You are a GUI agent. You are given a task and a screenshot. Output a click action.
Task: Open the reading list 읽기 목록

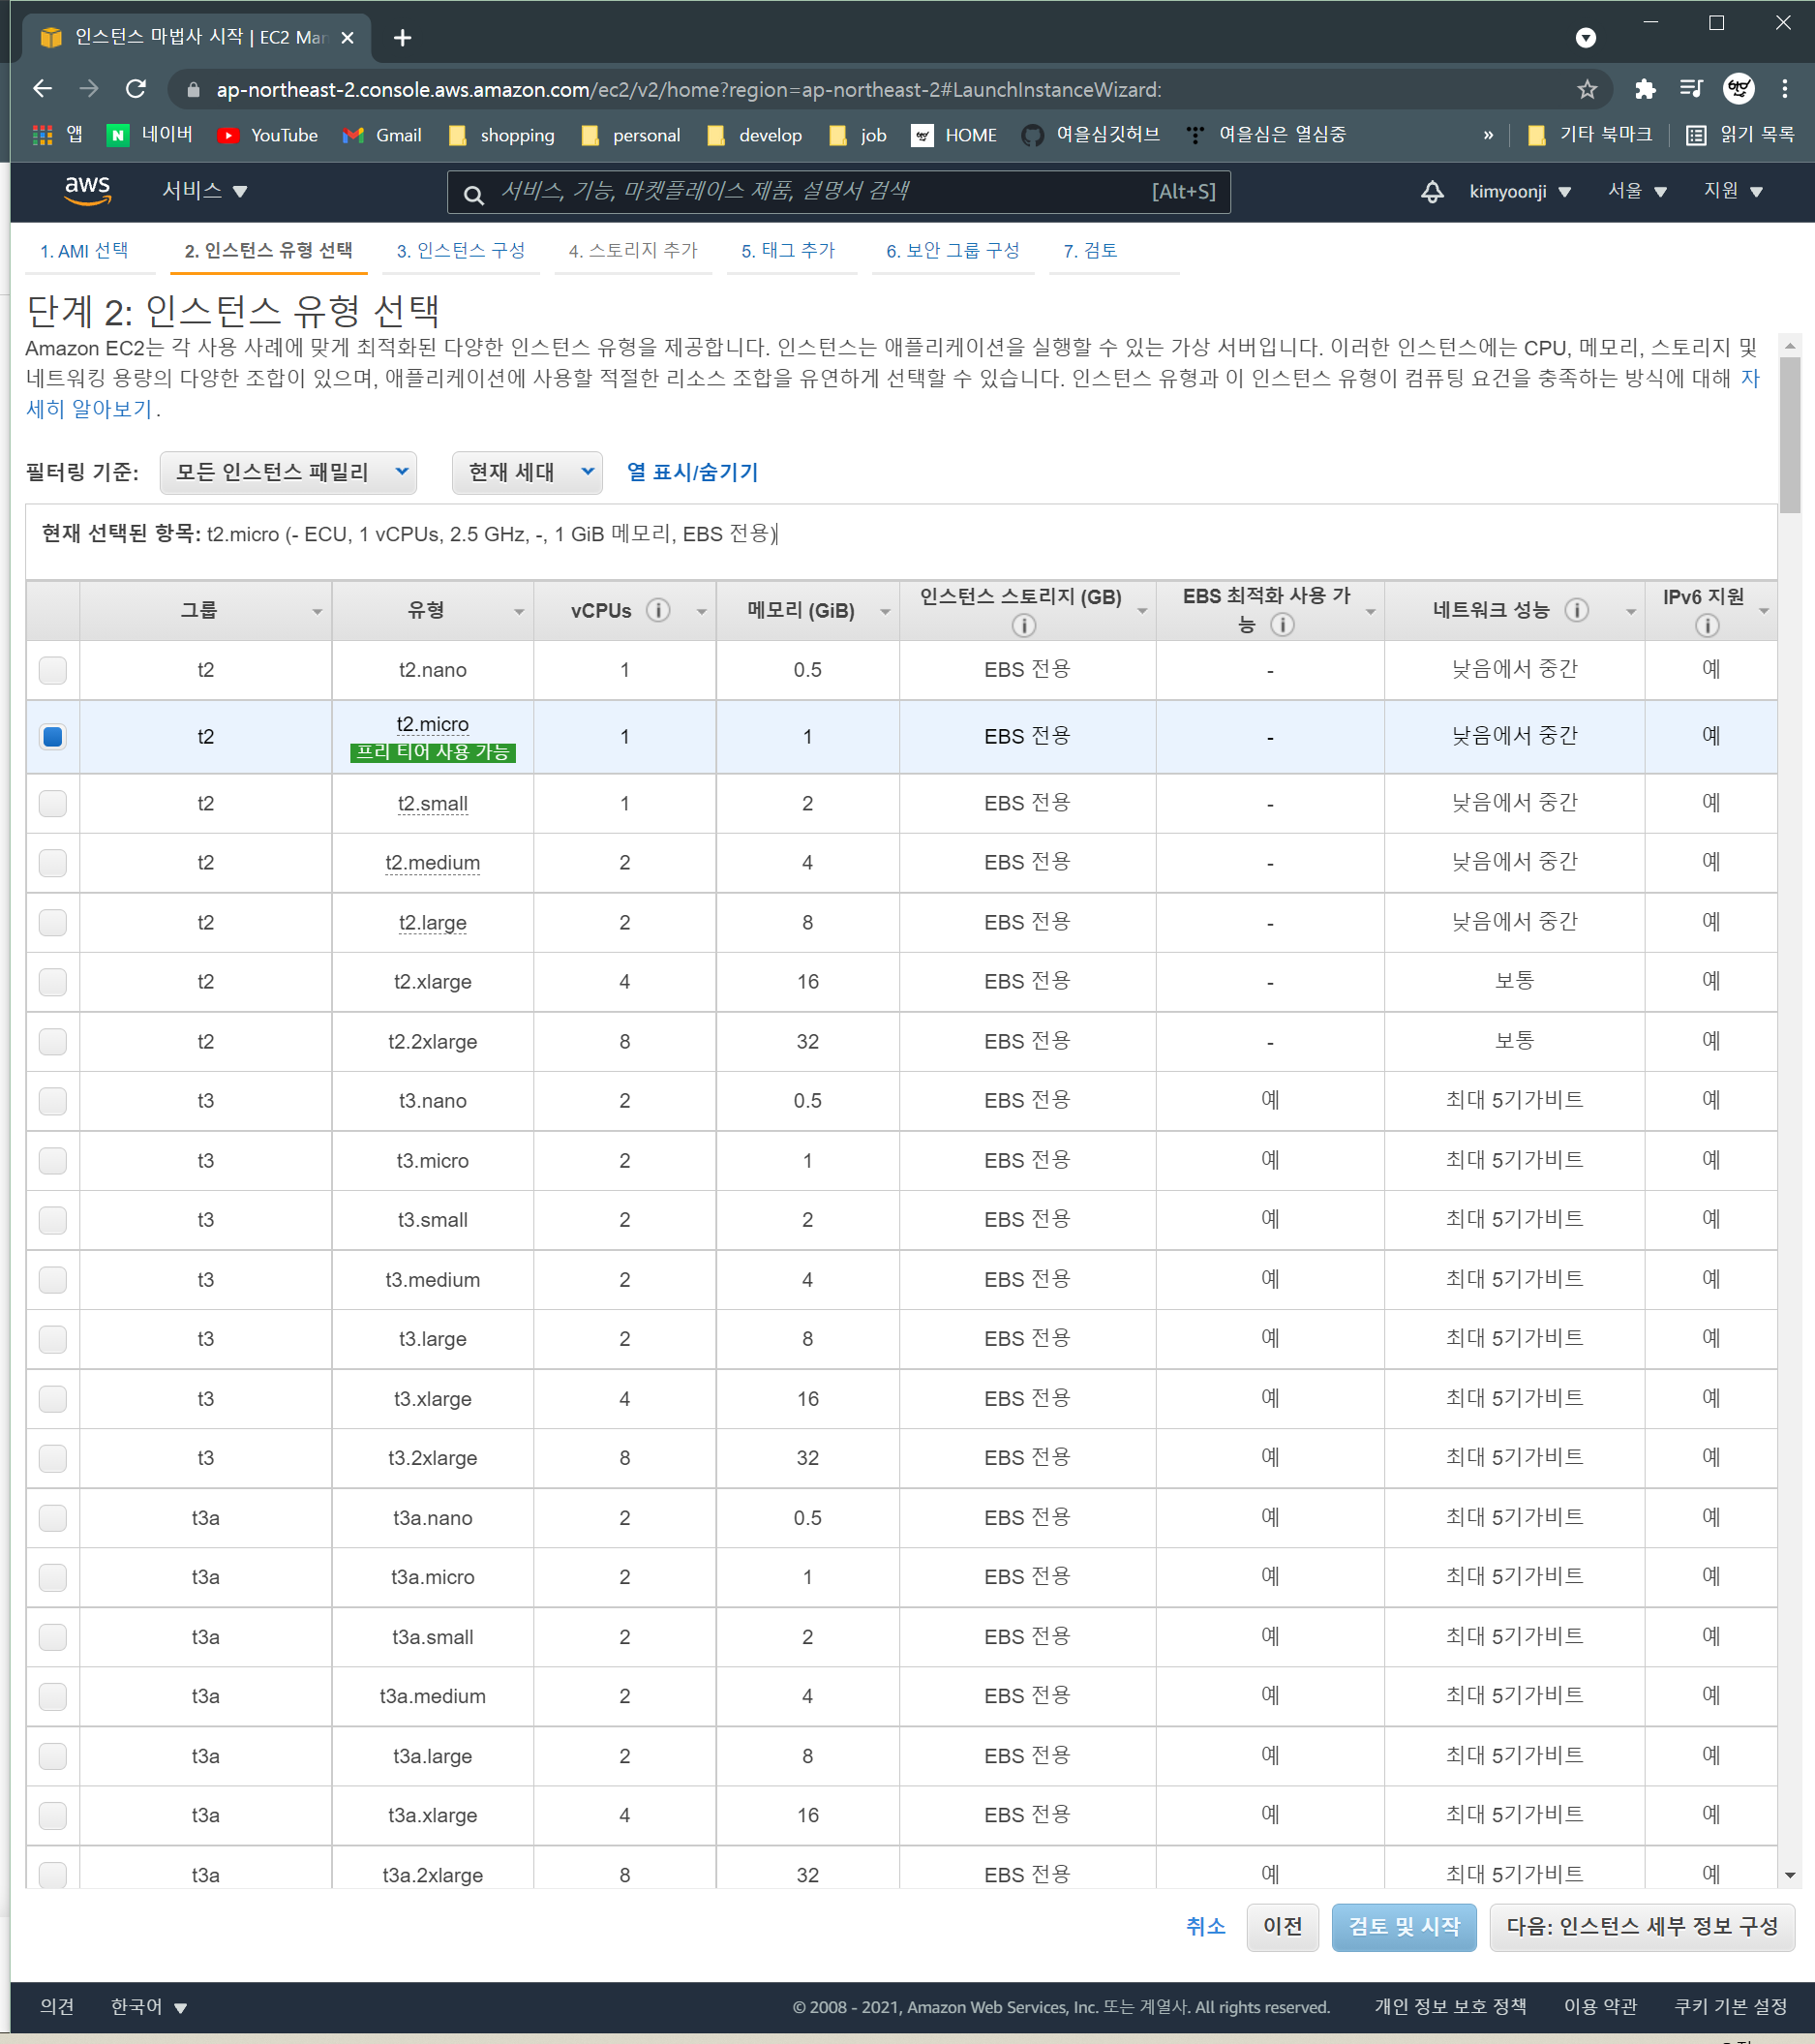(x=1740, y=135)
